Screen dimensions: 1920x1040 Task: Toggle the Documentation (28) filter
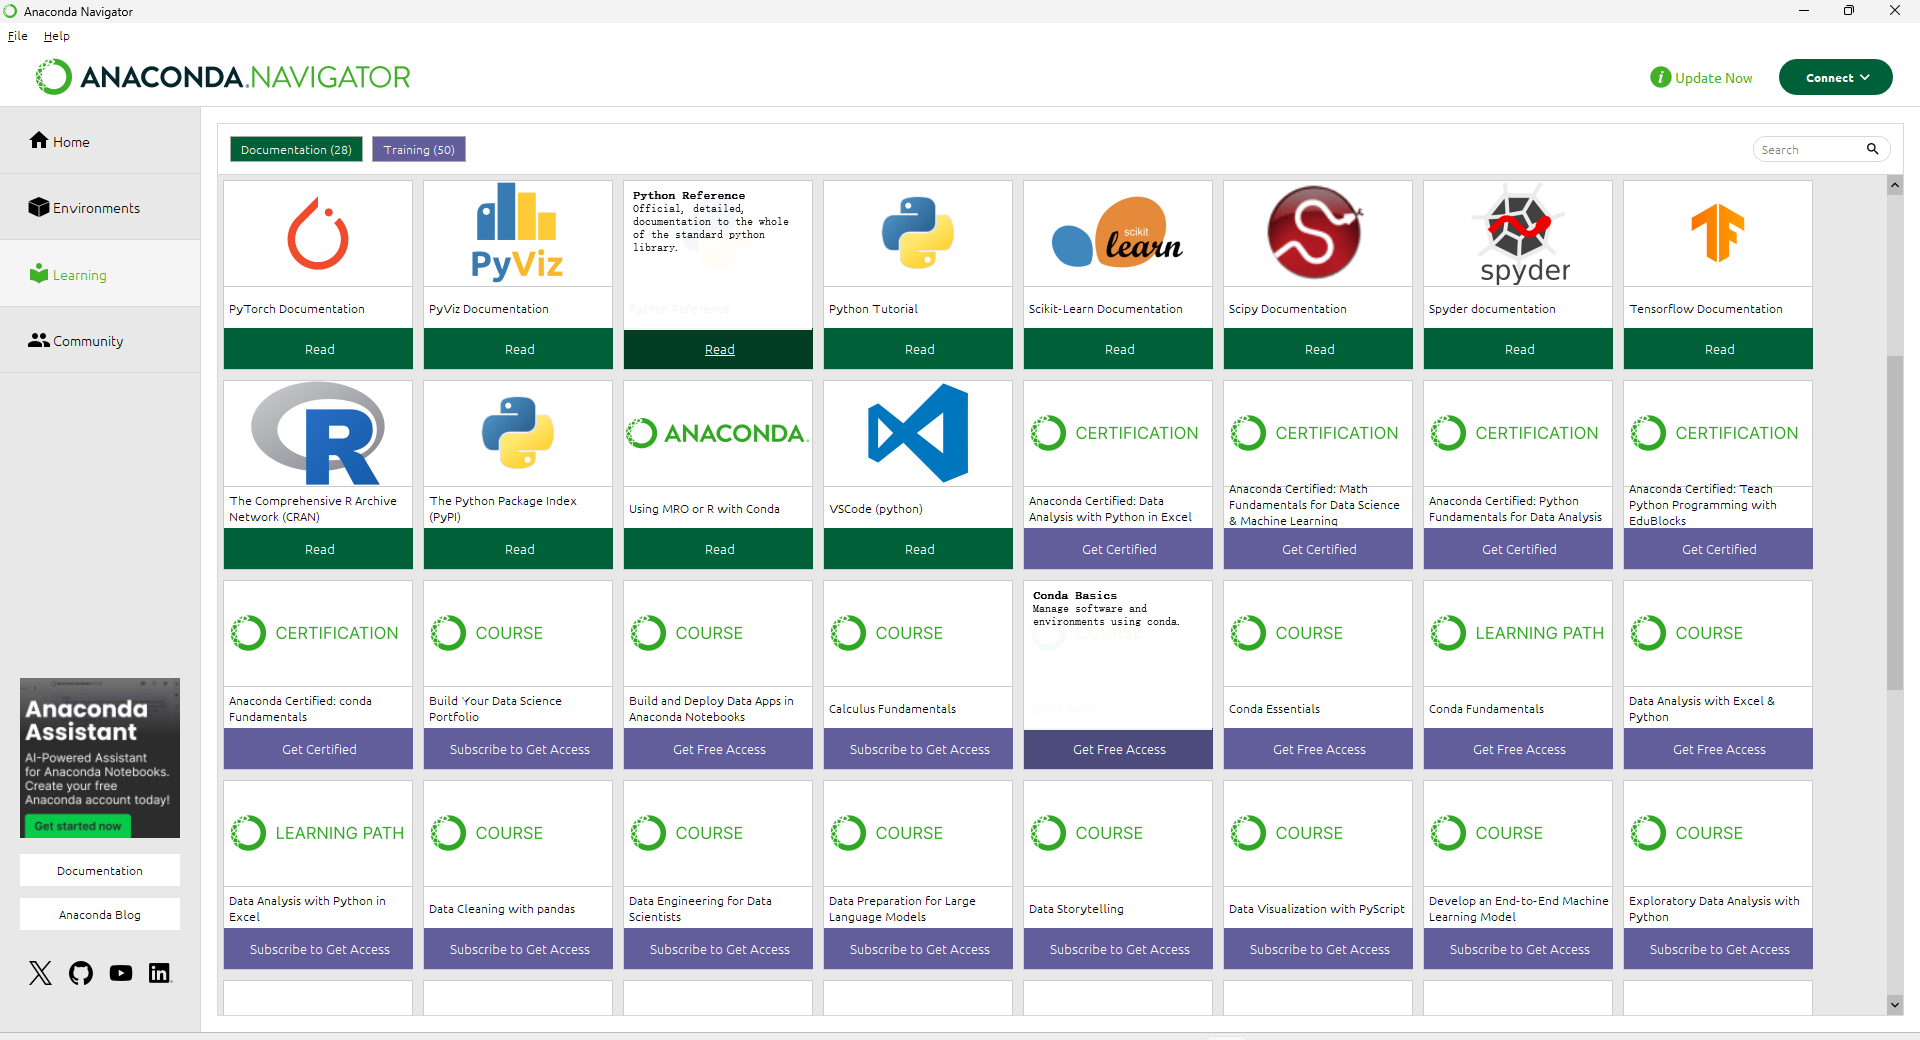coord(296,149)
